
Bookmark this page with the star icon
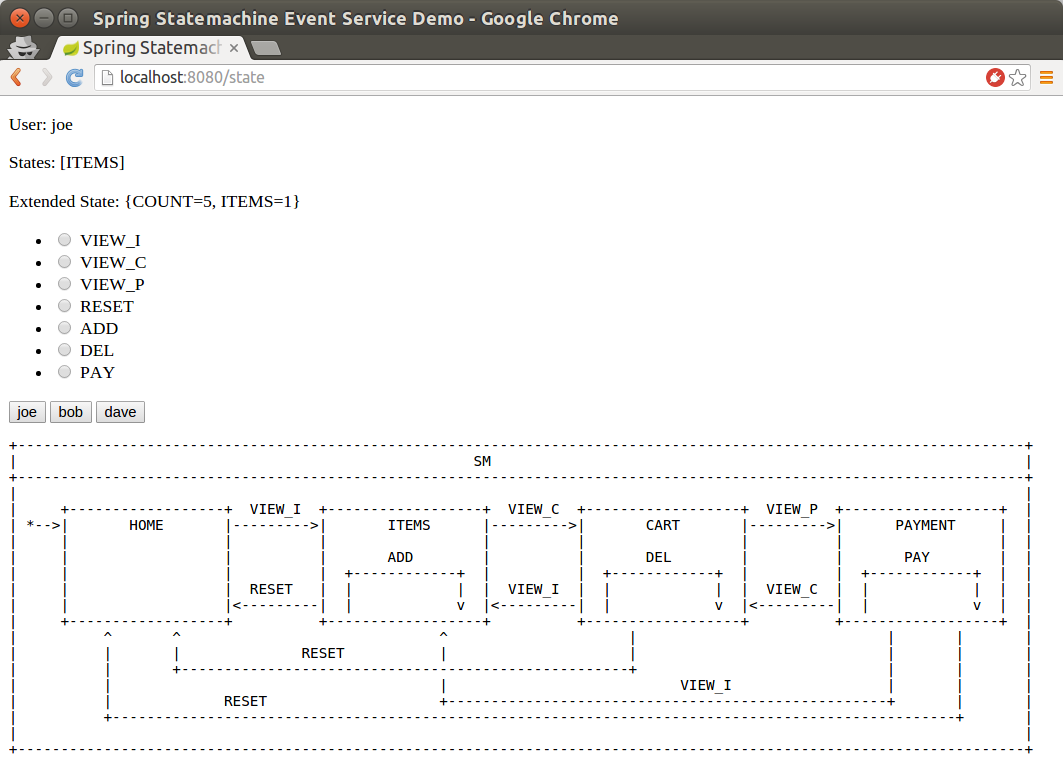(x=1018, y=77)
